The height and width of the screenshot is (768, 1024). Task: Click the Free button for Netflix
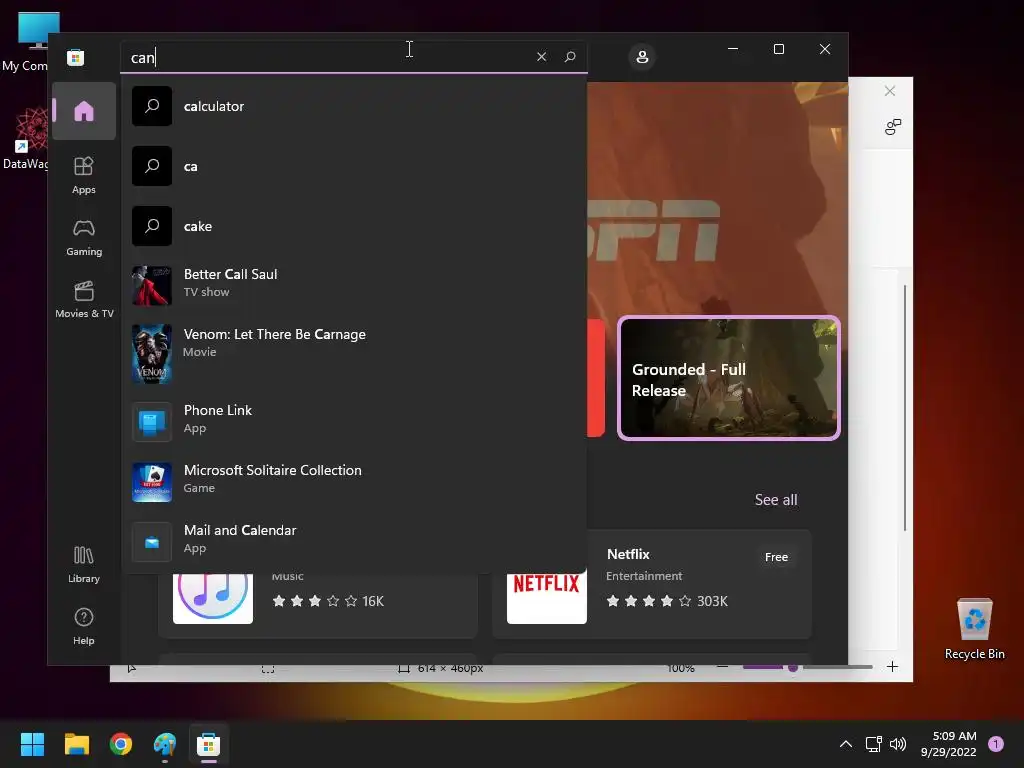point(776,557)
